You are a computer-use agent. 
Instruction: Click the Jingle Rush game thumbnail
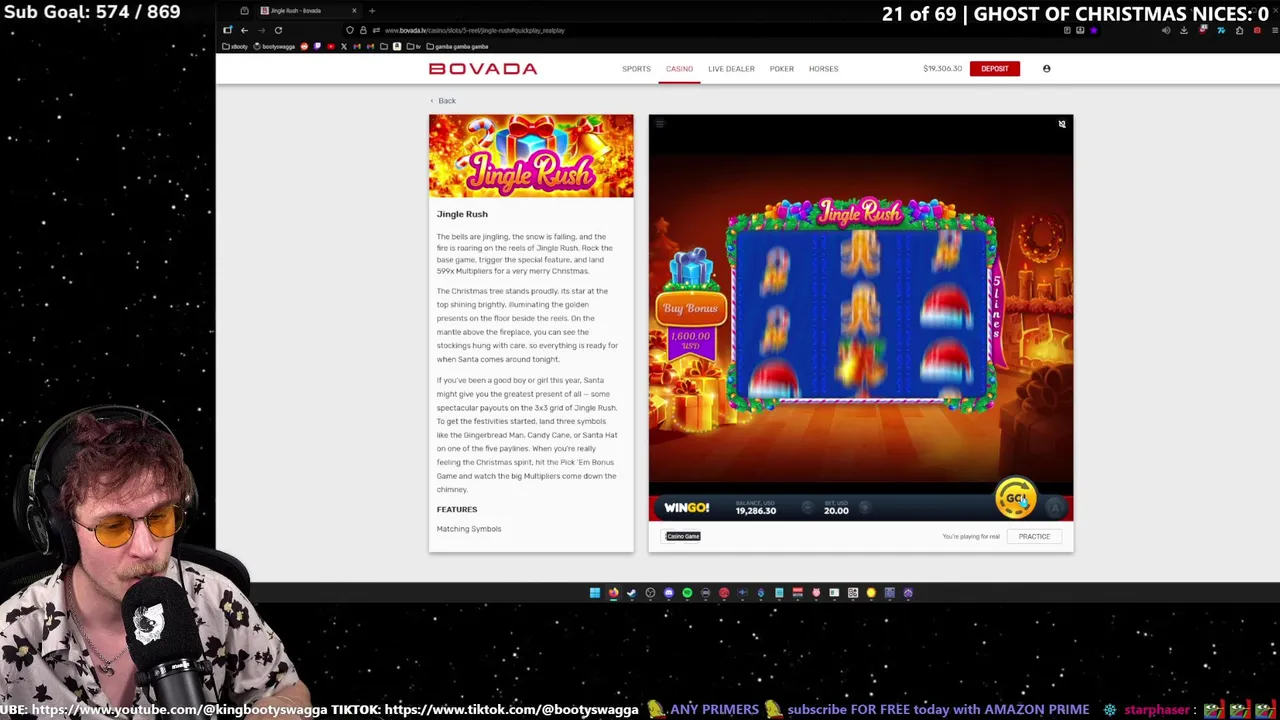pos(531,156)
